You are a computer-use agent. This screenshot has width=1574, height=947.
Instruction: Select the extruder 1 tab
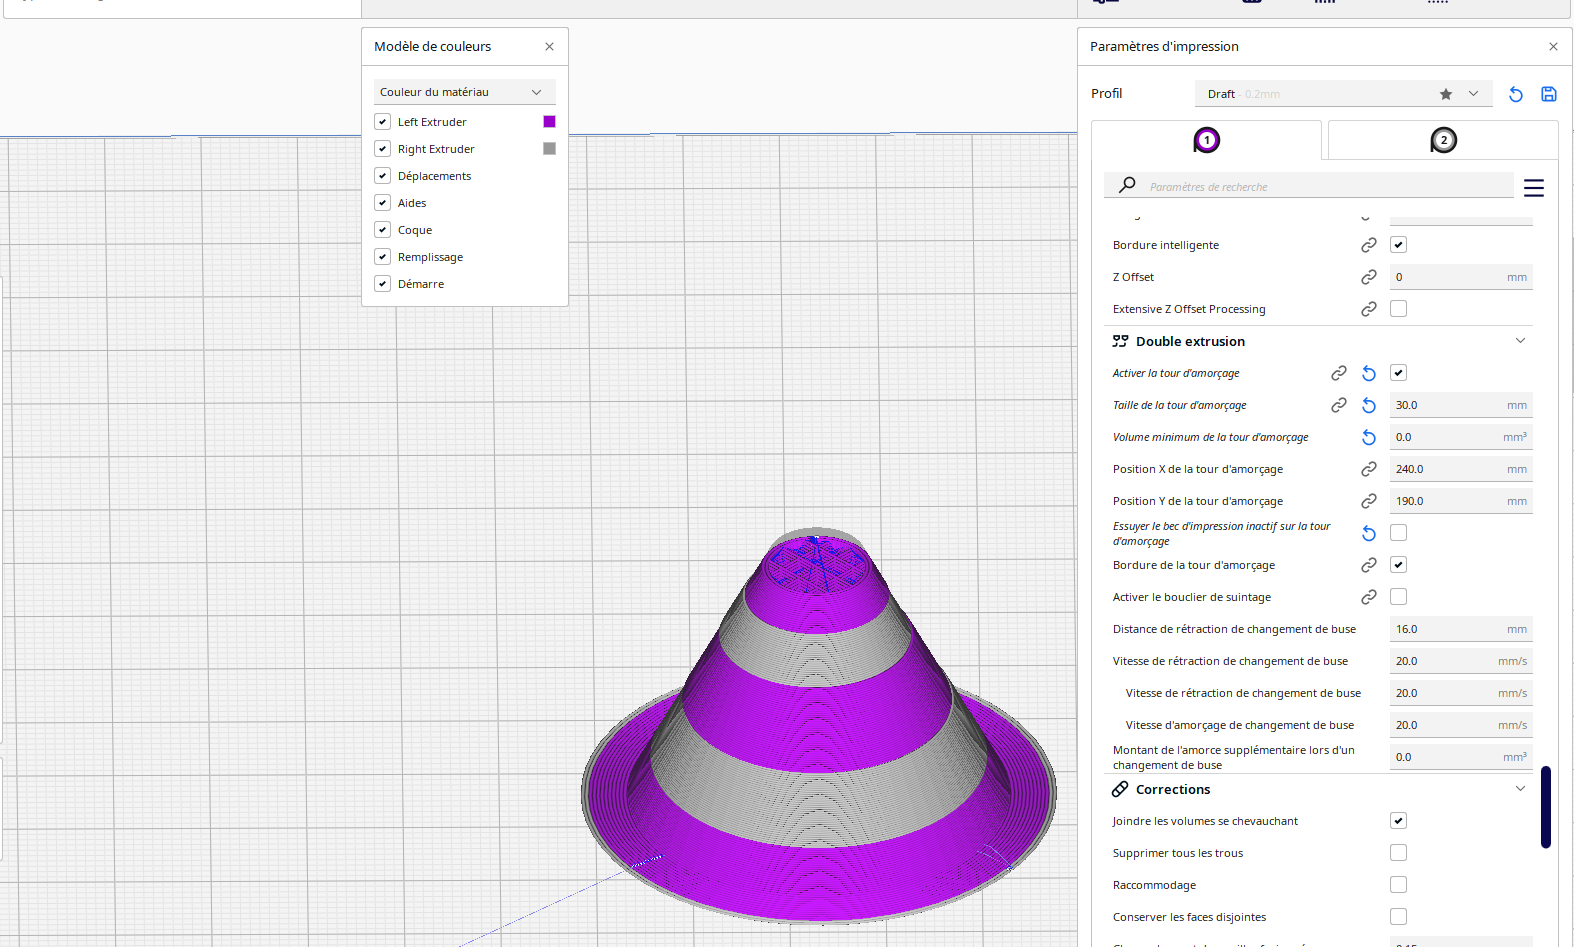pyautogui.click(x=1206, y=140)
